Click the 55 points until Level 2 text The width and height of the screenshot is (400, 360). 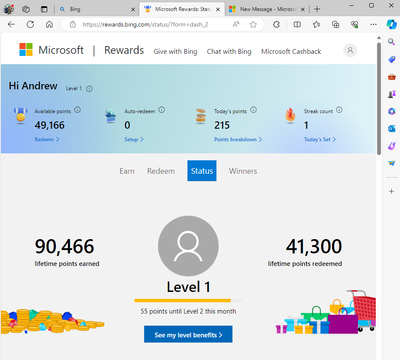[x=188, y=311]
